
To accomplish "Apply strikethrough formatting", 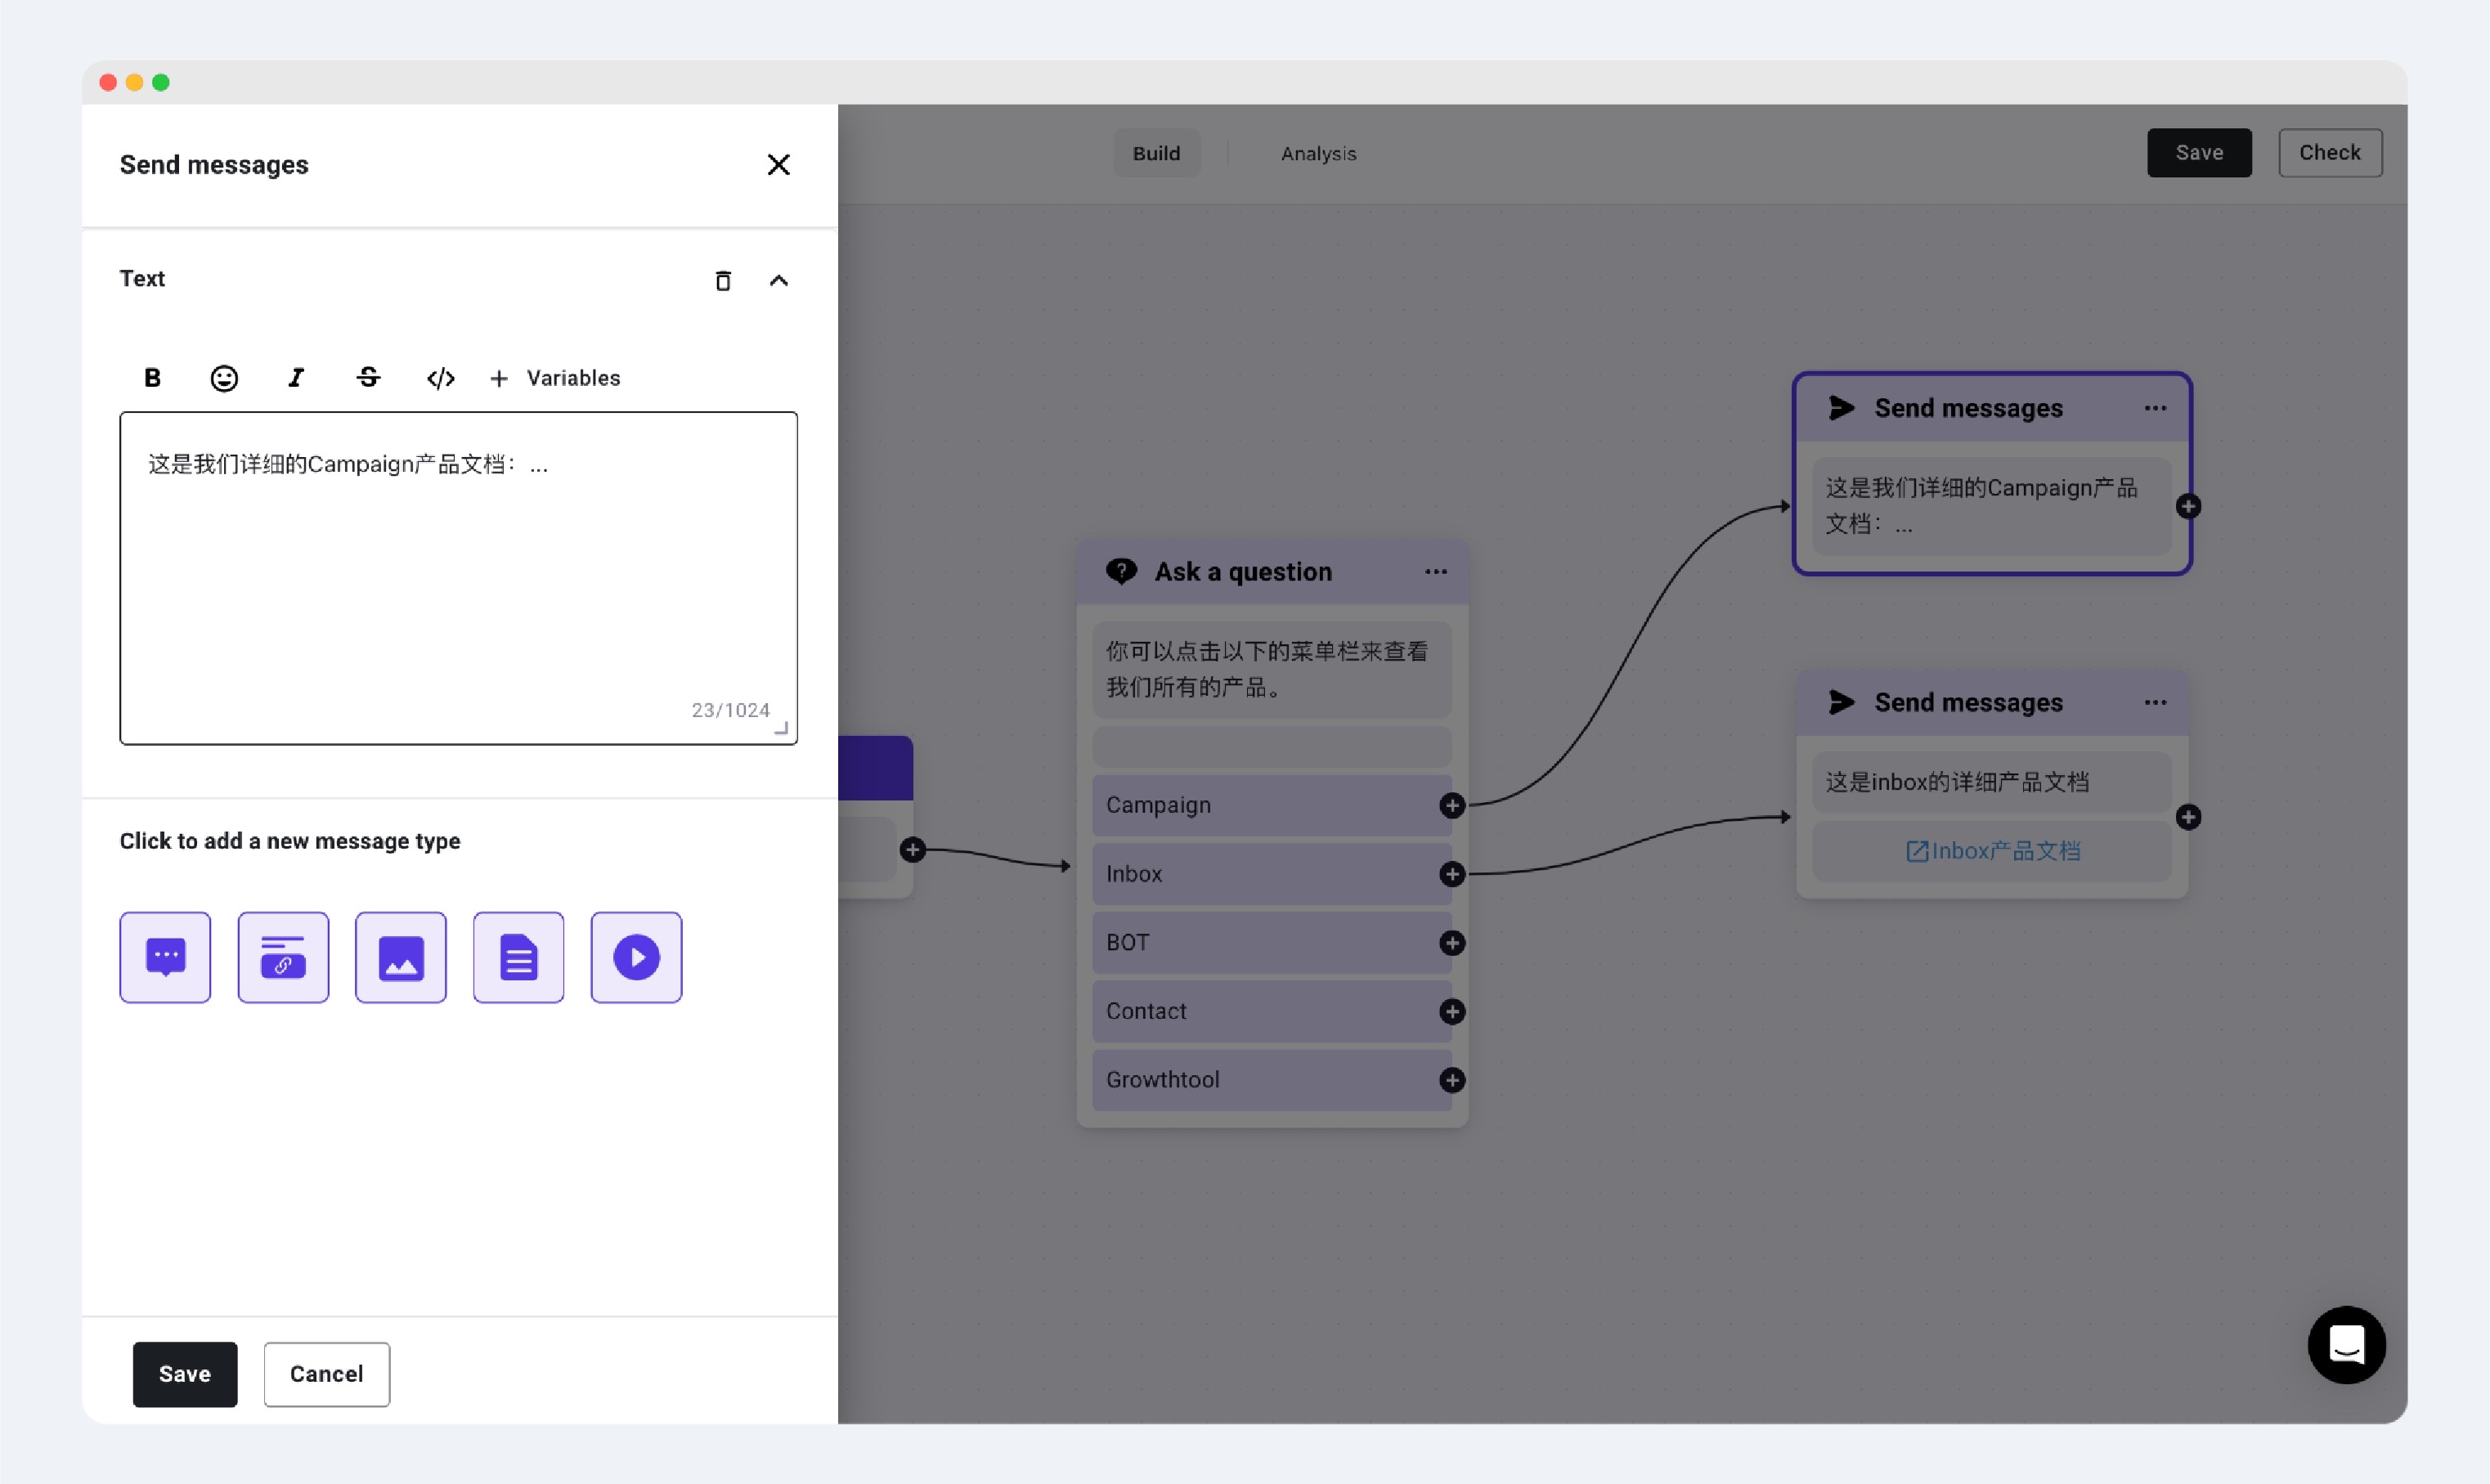I will coord(368,378).
